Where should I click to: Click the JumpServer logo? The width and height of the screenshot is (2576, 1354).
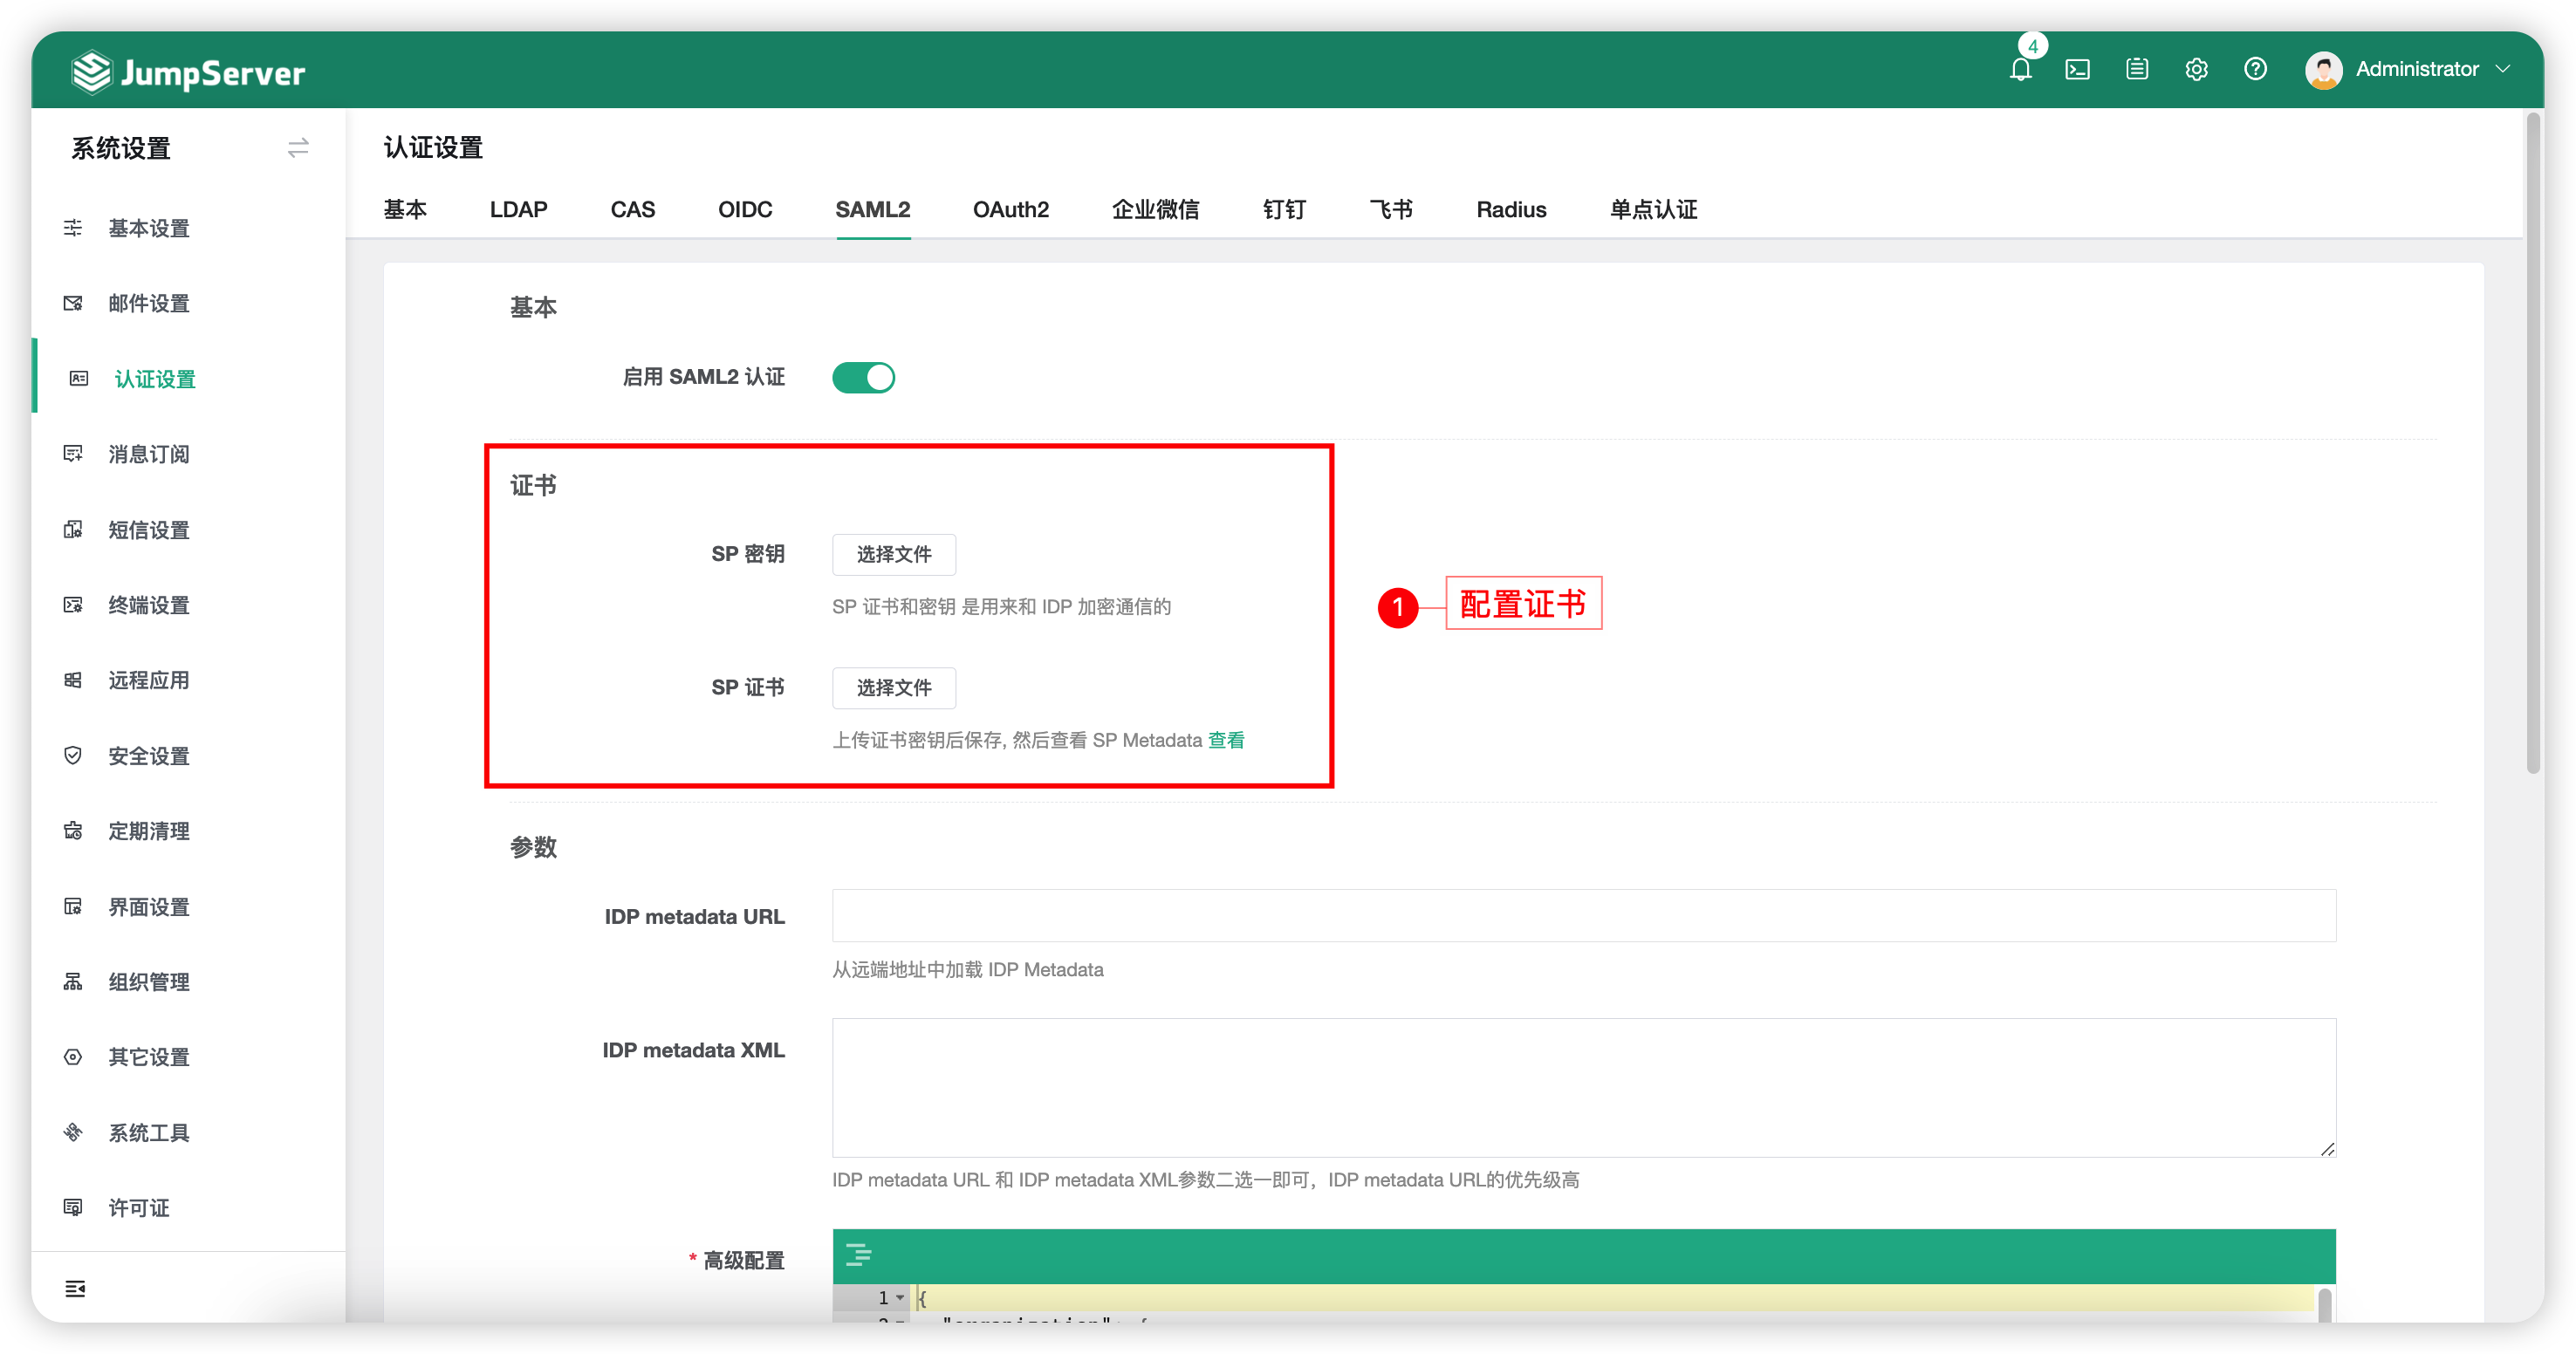(188, 72)
